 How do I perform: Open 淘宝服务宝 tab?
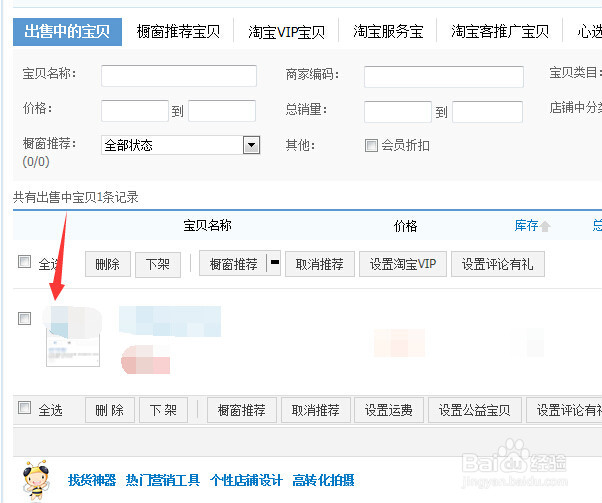click(x=388, y=31)
